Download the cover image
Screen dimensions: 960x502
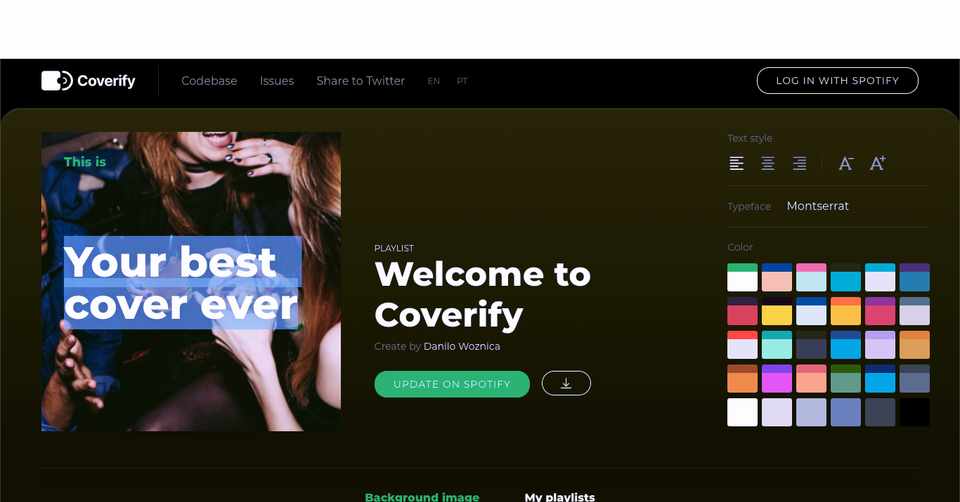[566, 383]
